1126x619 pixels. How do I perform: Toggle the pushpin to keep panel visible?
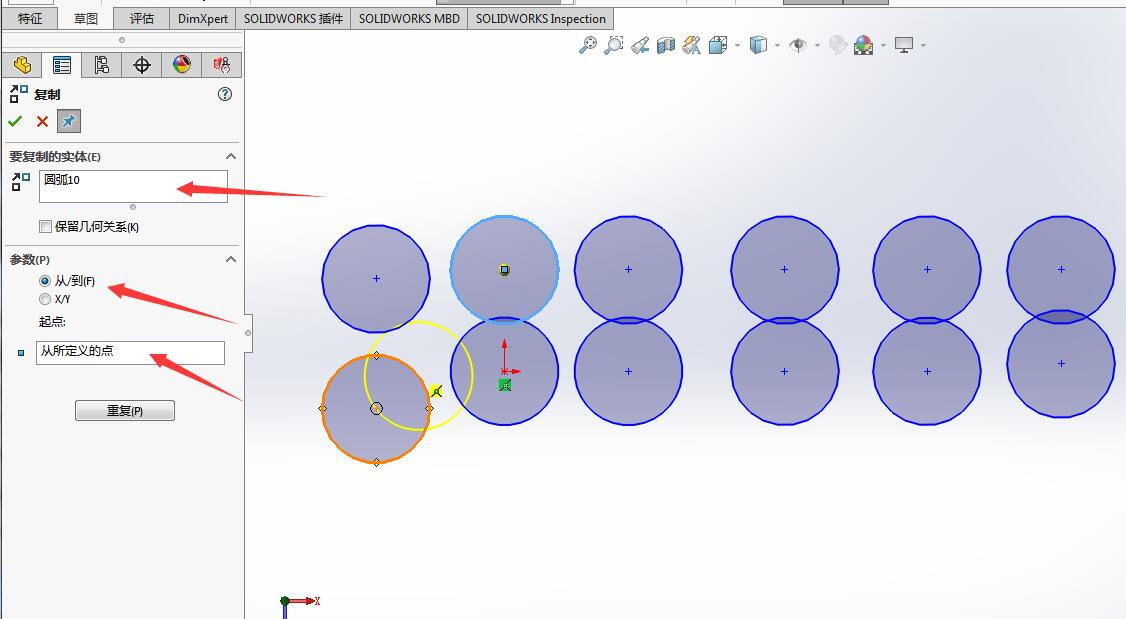pyautogui.click(x=69, y=121)
